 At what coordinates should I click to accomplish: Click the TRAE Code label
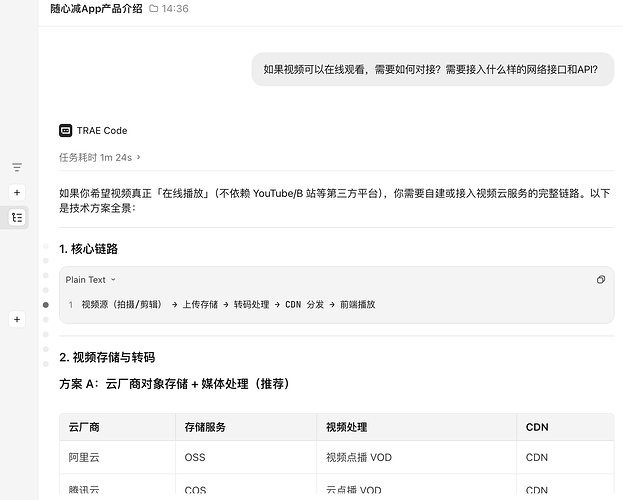tap(102, 130)
